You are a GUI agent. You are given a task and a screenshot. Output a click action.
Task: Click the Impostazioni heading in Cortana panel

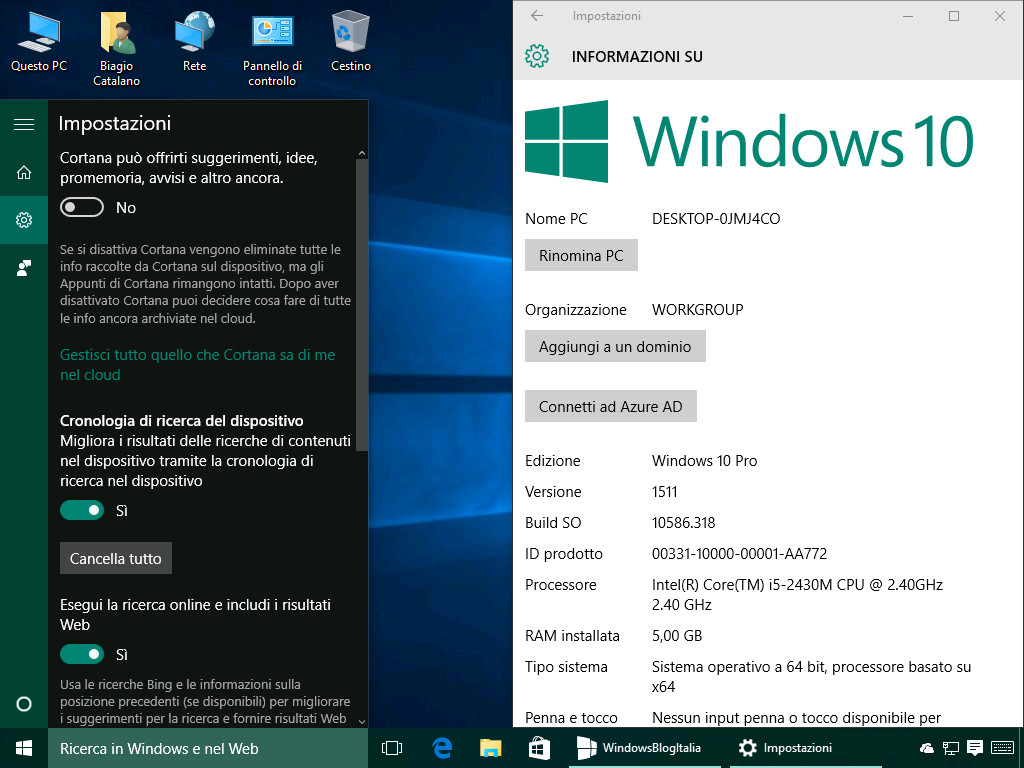tap(115, 123)
